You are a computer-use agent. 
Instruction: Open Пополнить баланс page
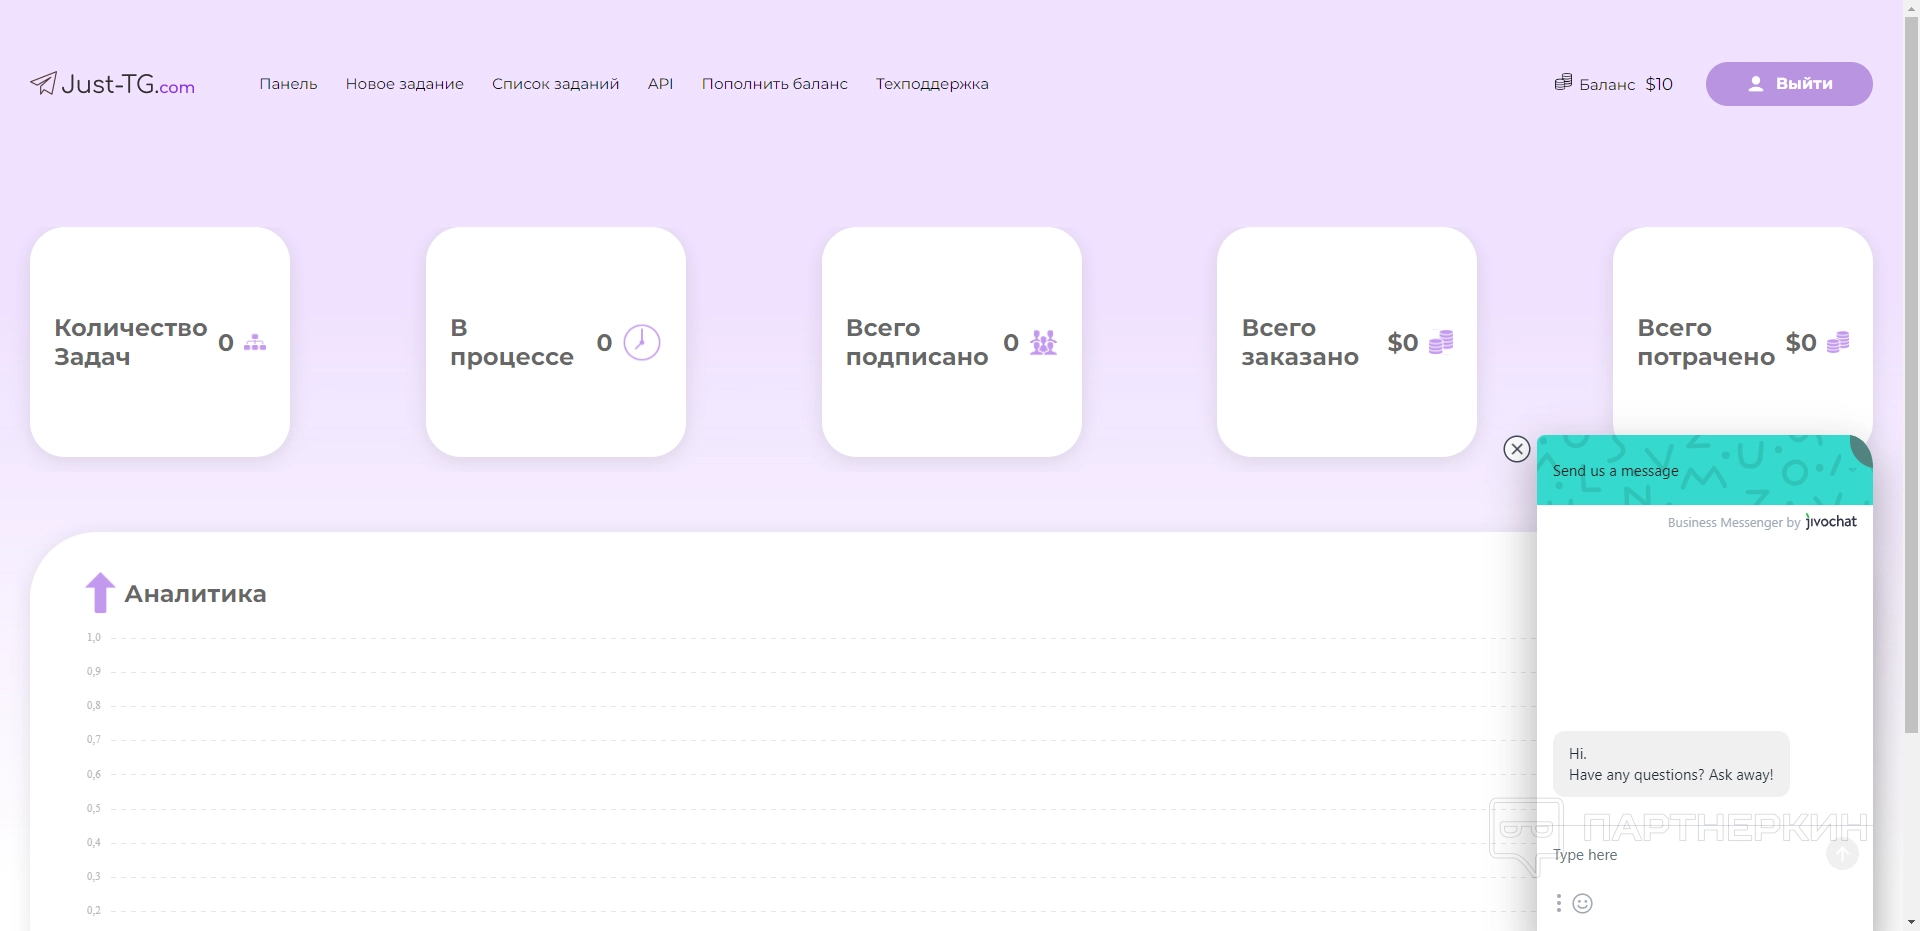[x=775, y=84]
